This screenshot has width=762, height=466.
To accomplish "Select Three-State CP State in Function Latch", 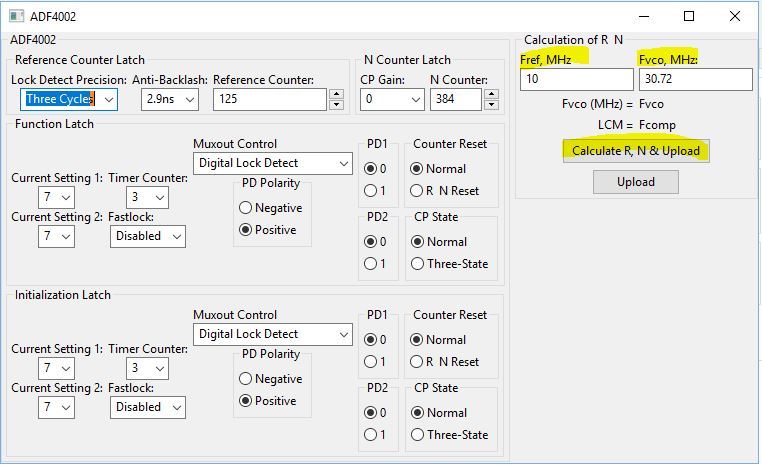I will point(450,263).
